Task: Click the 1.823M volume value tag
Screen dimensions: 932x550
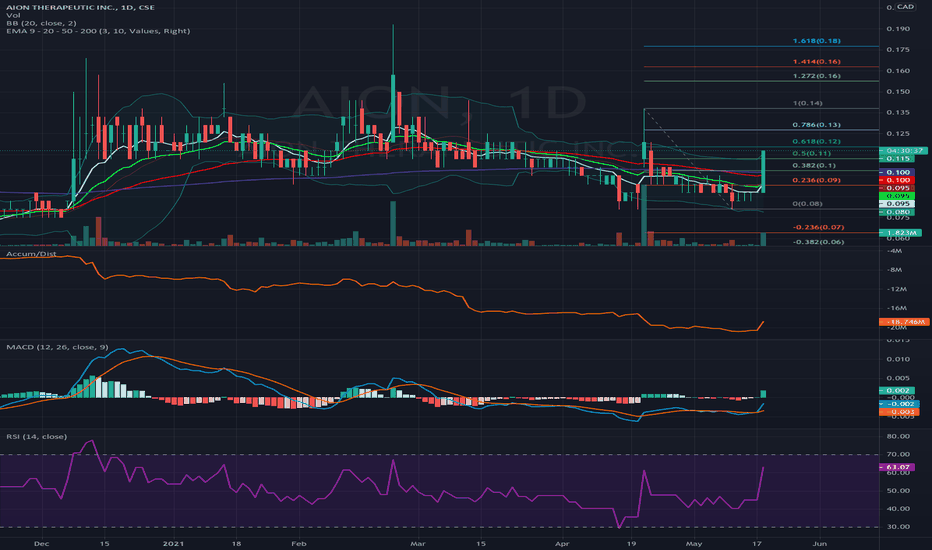Action: click(x=900, y=233)
